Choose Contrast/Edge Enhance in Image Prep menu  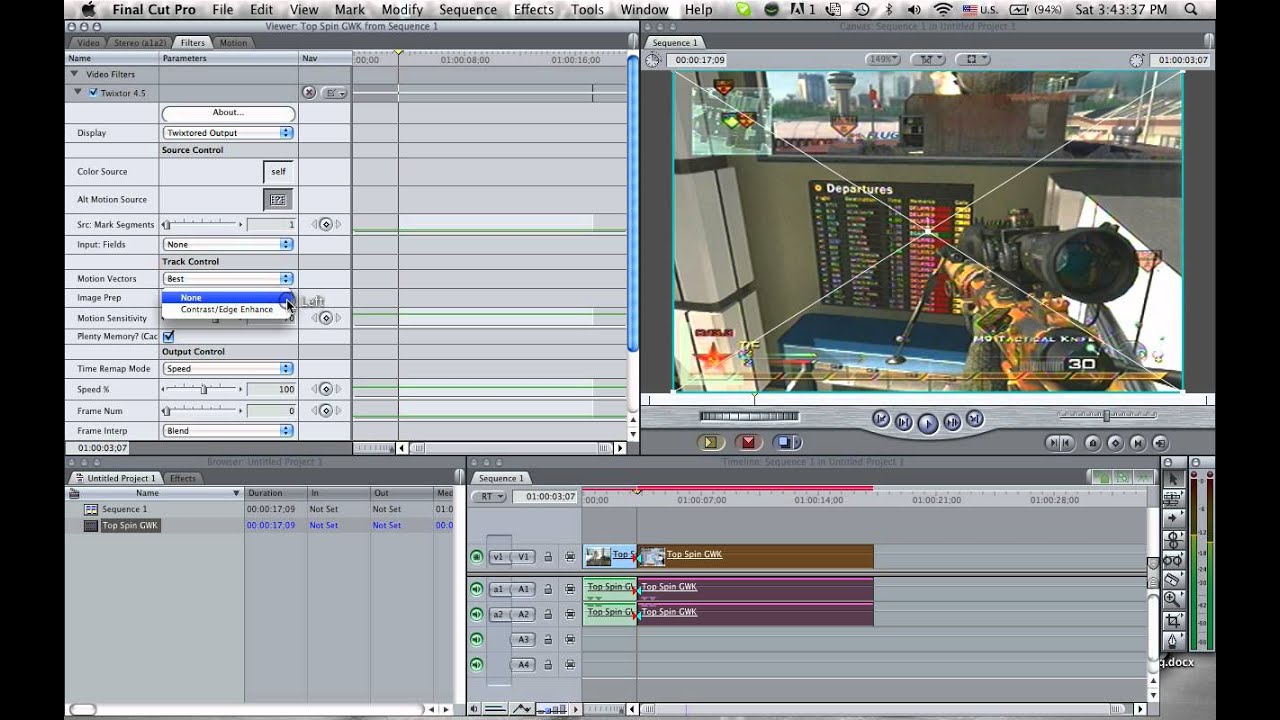[x=226, y=309]
